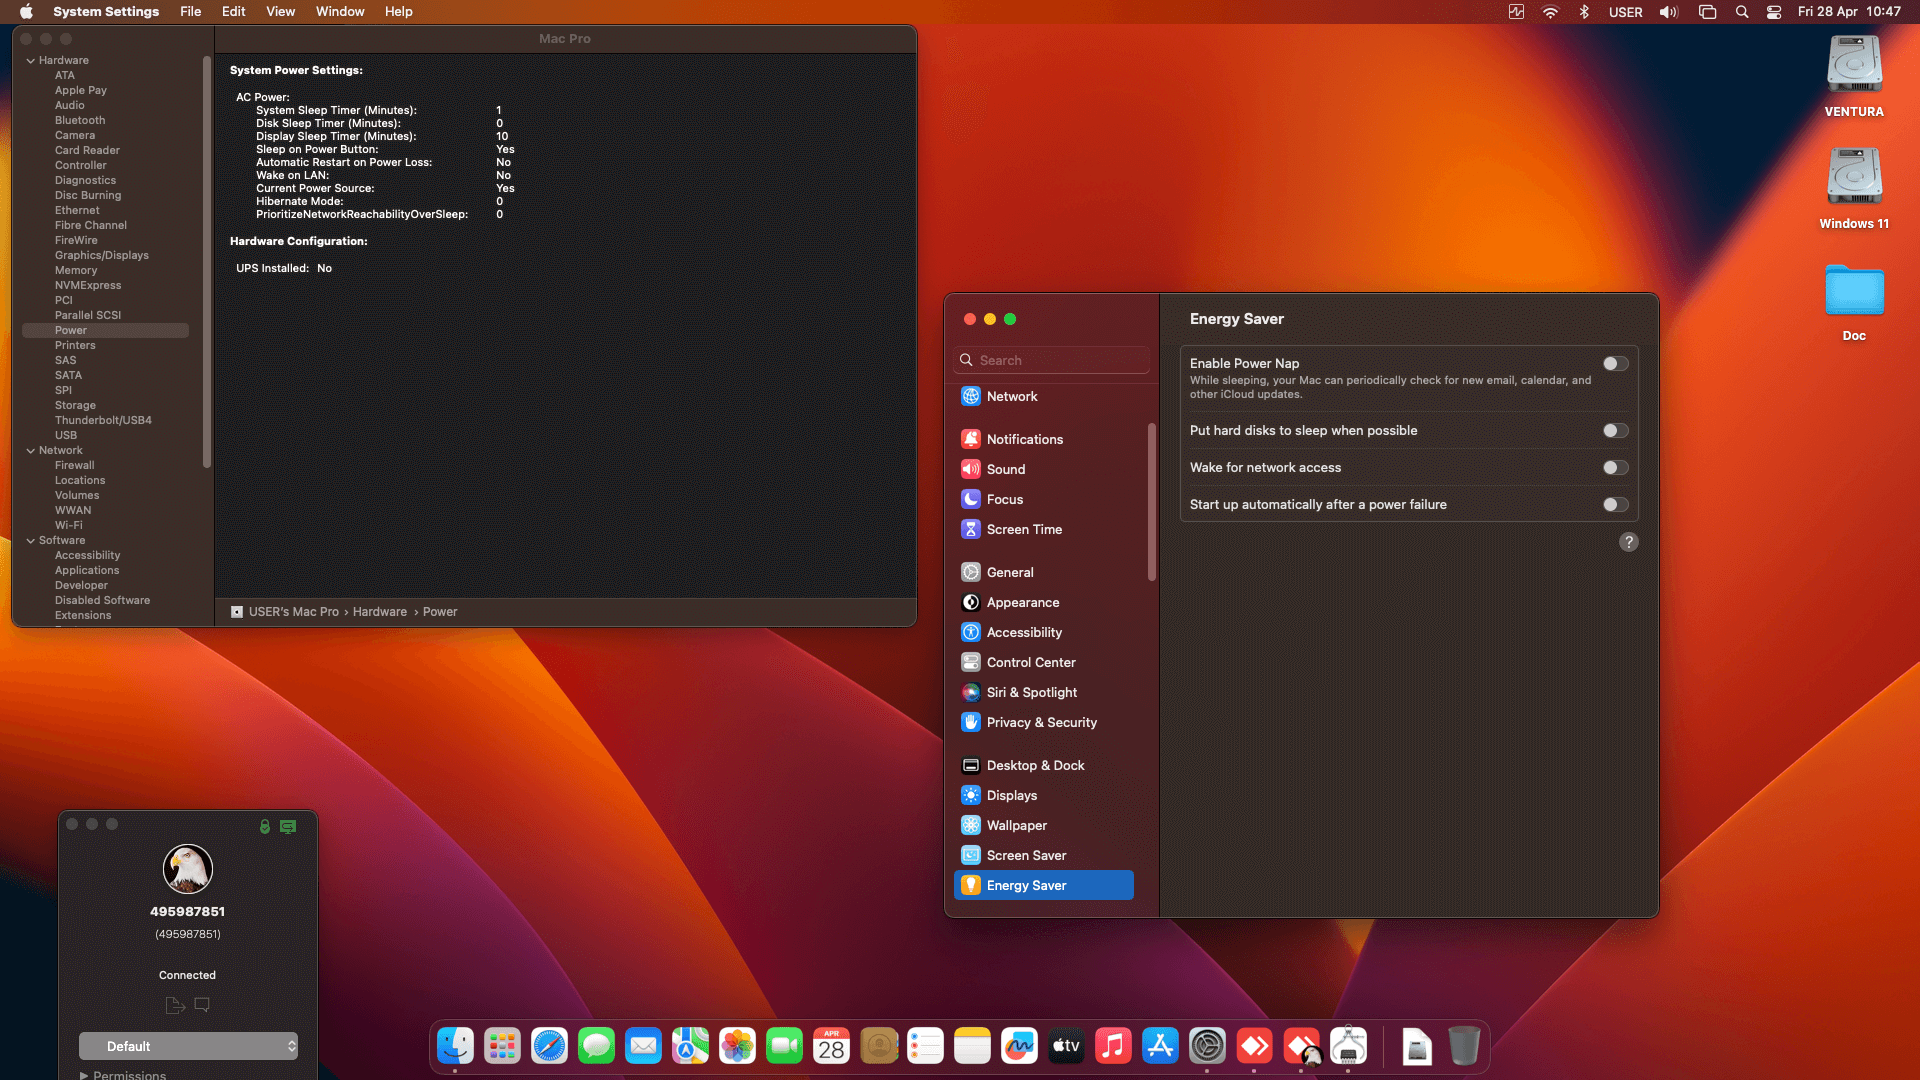Select the Doc folder on the desktop

pyautogui.click(x=1854, y=302)
